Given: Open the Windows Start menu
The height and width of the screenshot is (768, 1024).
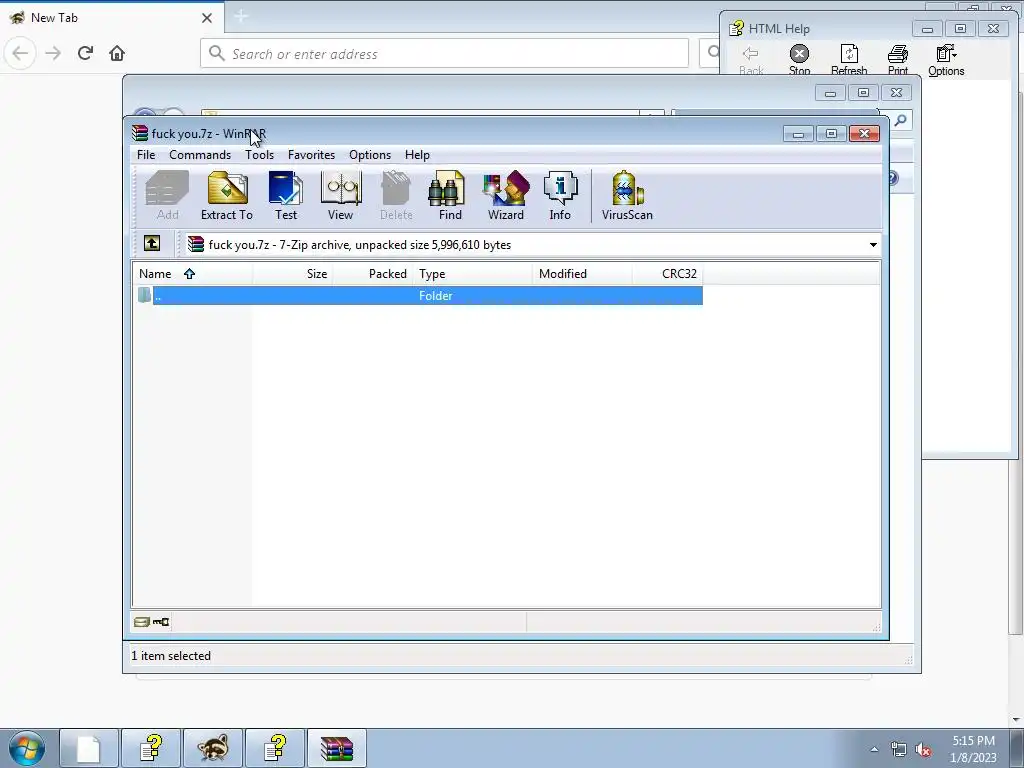Looking at the screenshot, I should (x=27, y=748).
